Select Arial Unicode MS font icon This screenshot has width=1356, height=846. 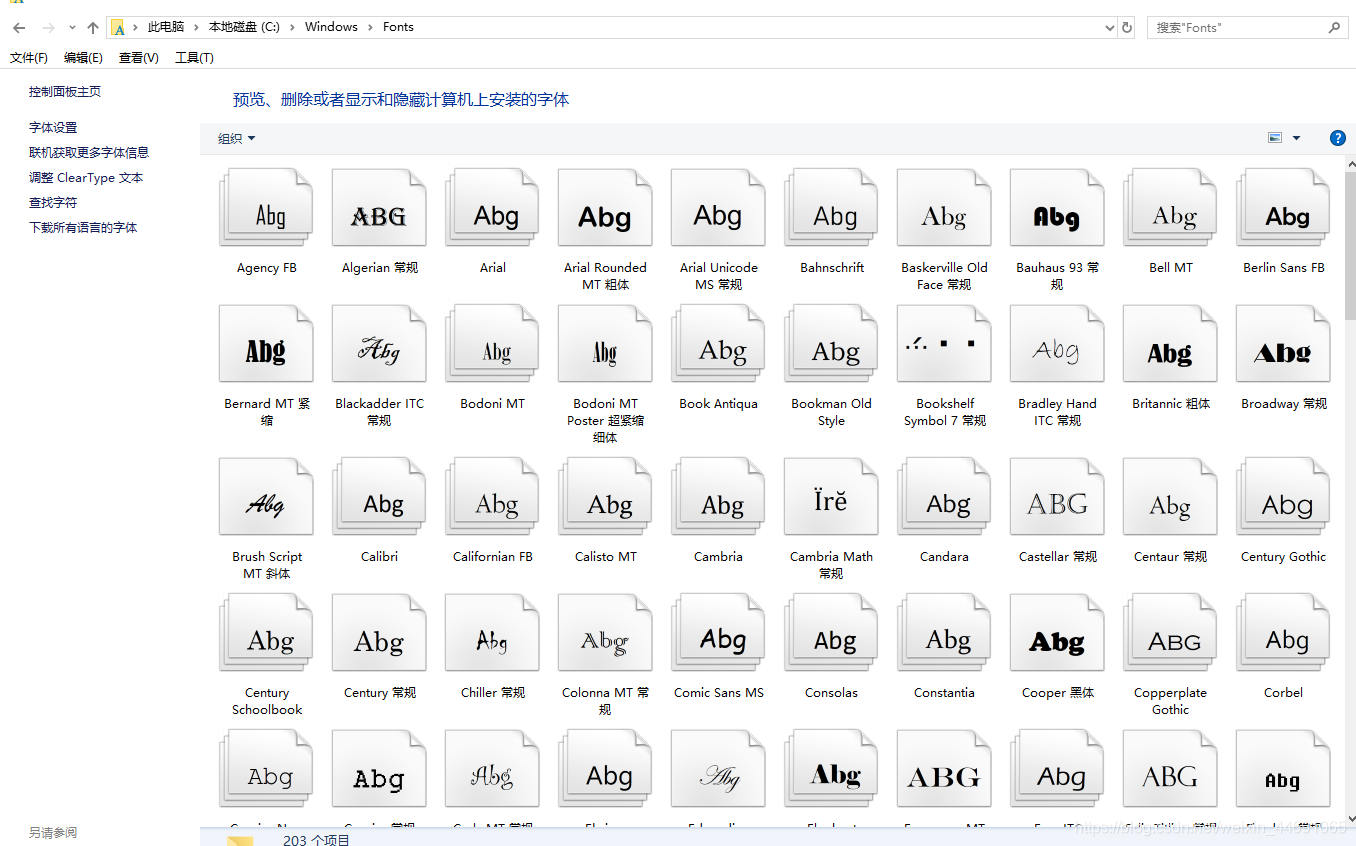[718, 208]
